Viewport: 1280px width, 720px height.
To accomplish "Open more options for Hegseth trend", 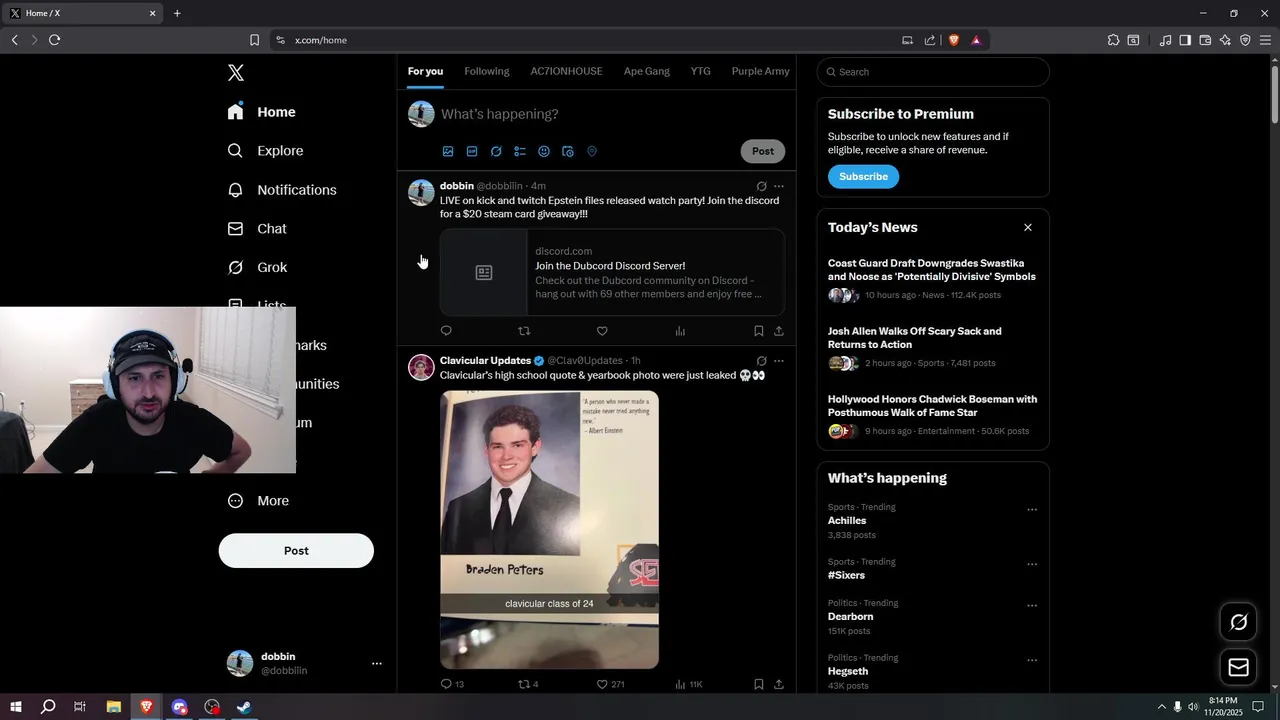I will 1032,661.
